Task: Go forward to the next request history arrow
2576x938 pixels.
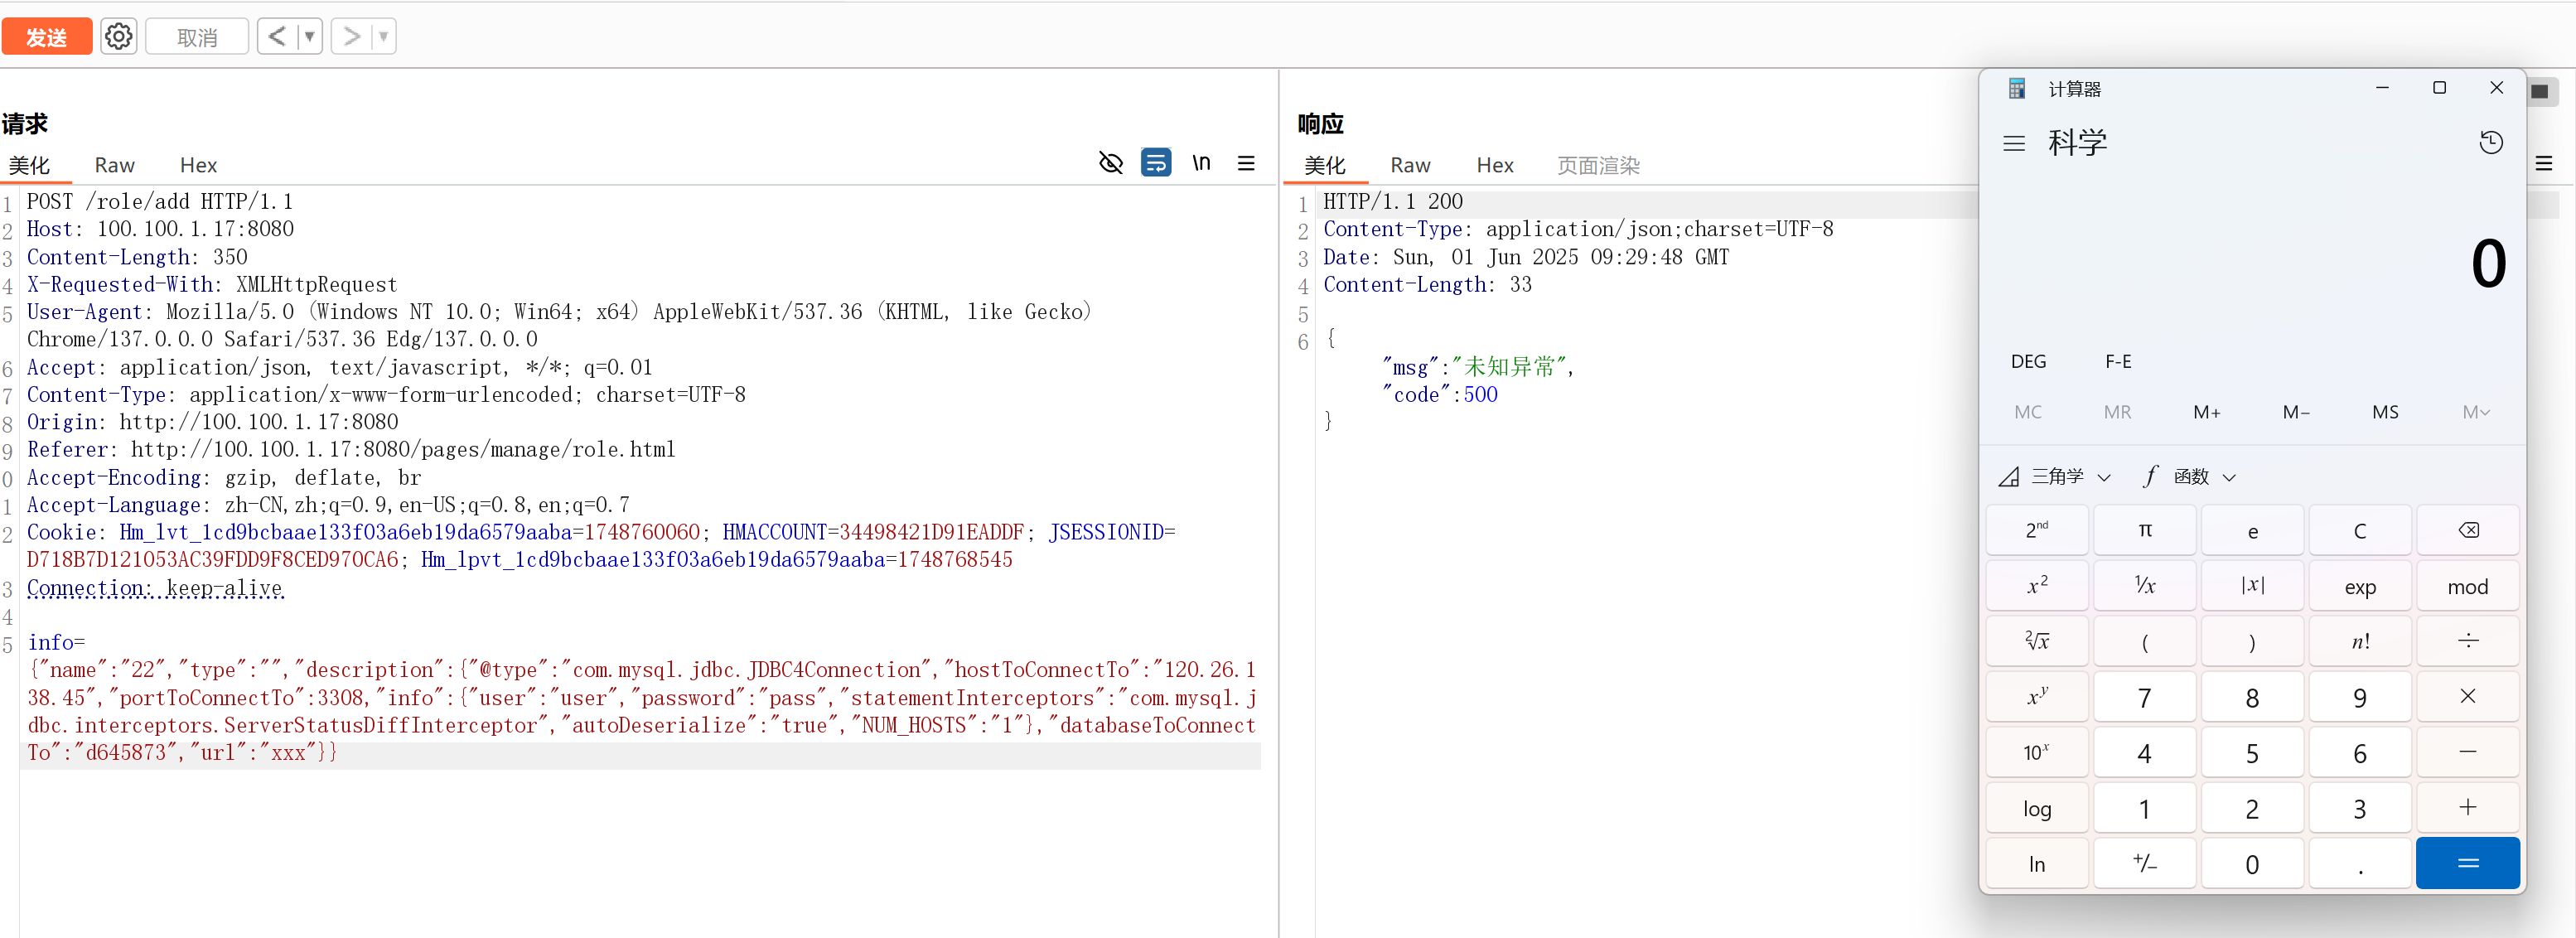Action: coord(351,37)
